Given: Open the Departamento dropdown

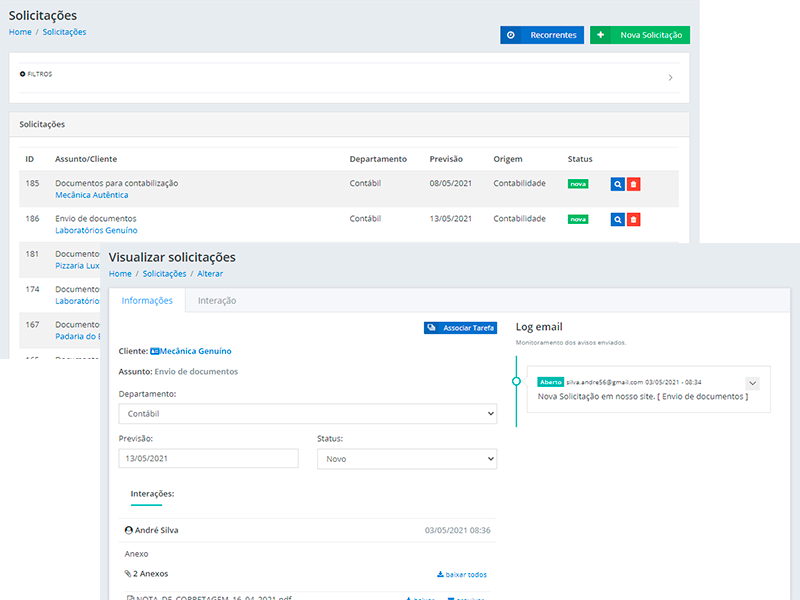Looking at the screenshot, I should click(x=307, y=413).
